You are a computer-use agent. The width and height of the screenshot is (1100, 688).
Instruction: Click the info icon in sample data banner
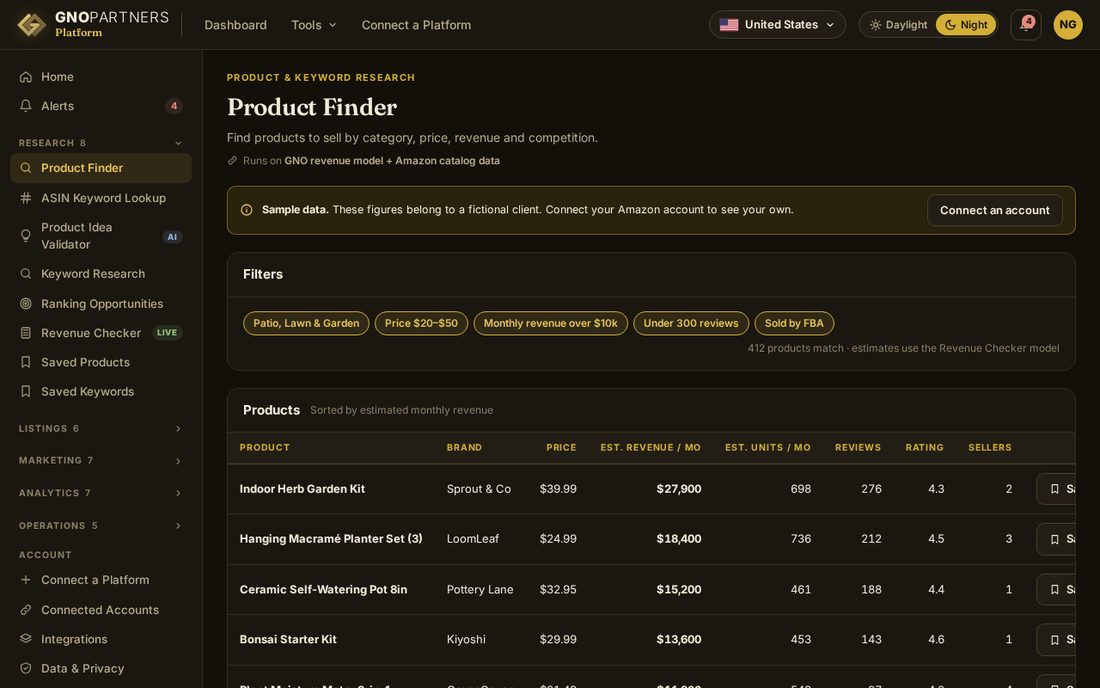click(246, 210)
